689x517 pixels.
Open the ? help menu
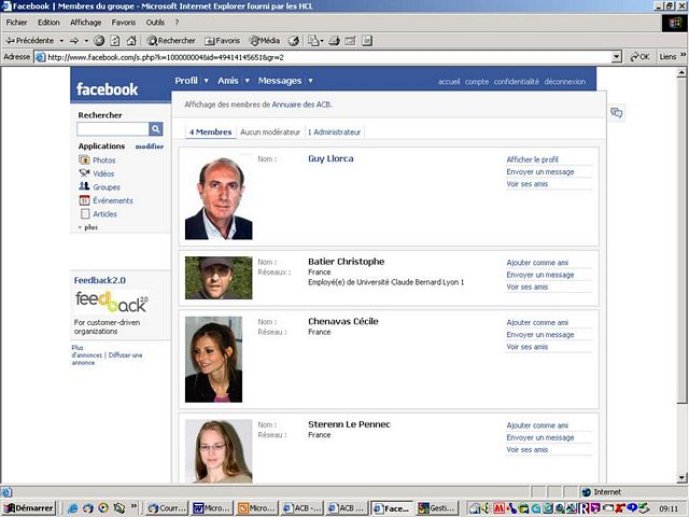(x=177, y=22)
